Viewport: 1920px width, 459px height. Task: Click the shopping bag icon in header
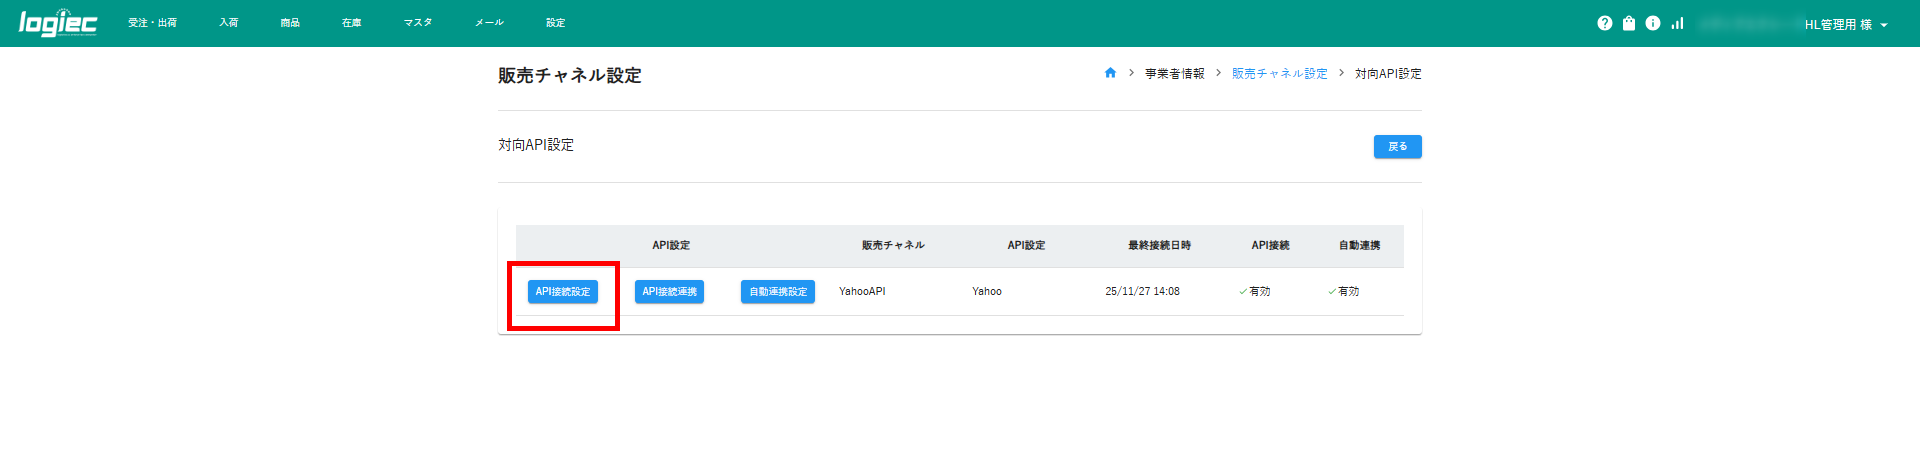[1628, 23]
